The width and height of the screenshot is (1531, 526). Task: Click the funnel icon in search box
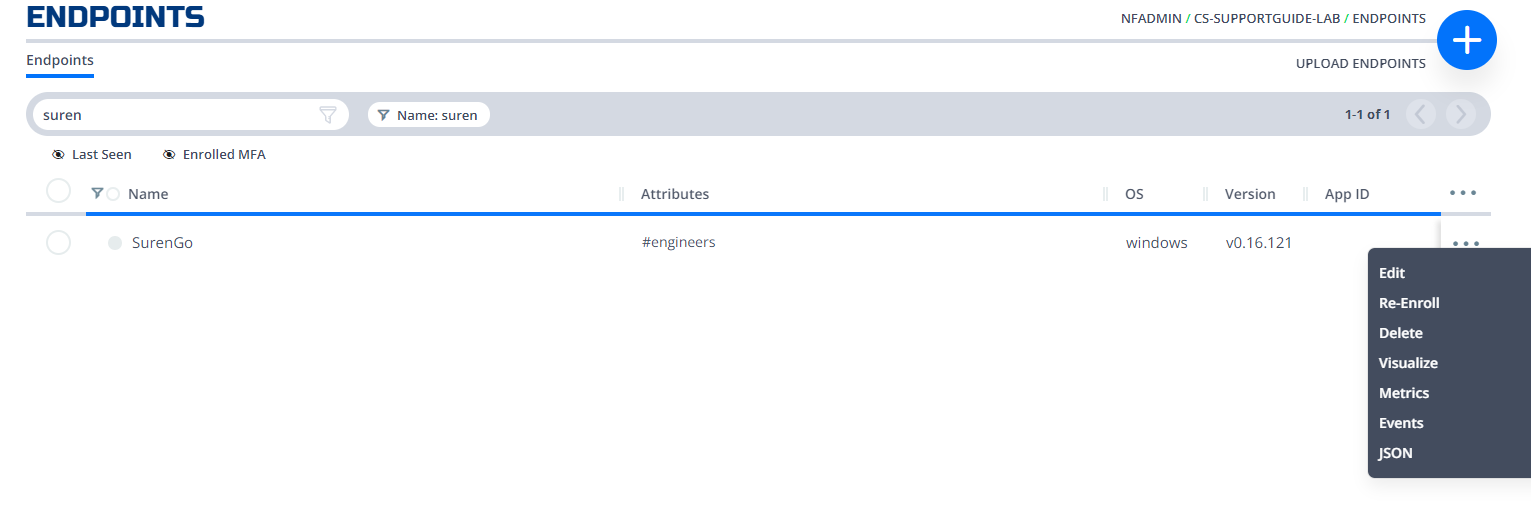(x=328, y=115)
